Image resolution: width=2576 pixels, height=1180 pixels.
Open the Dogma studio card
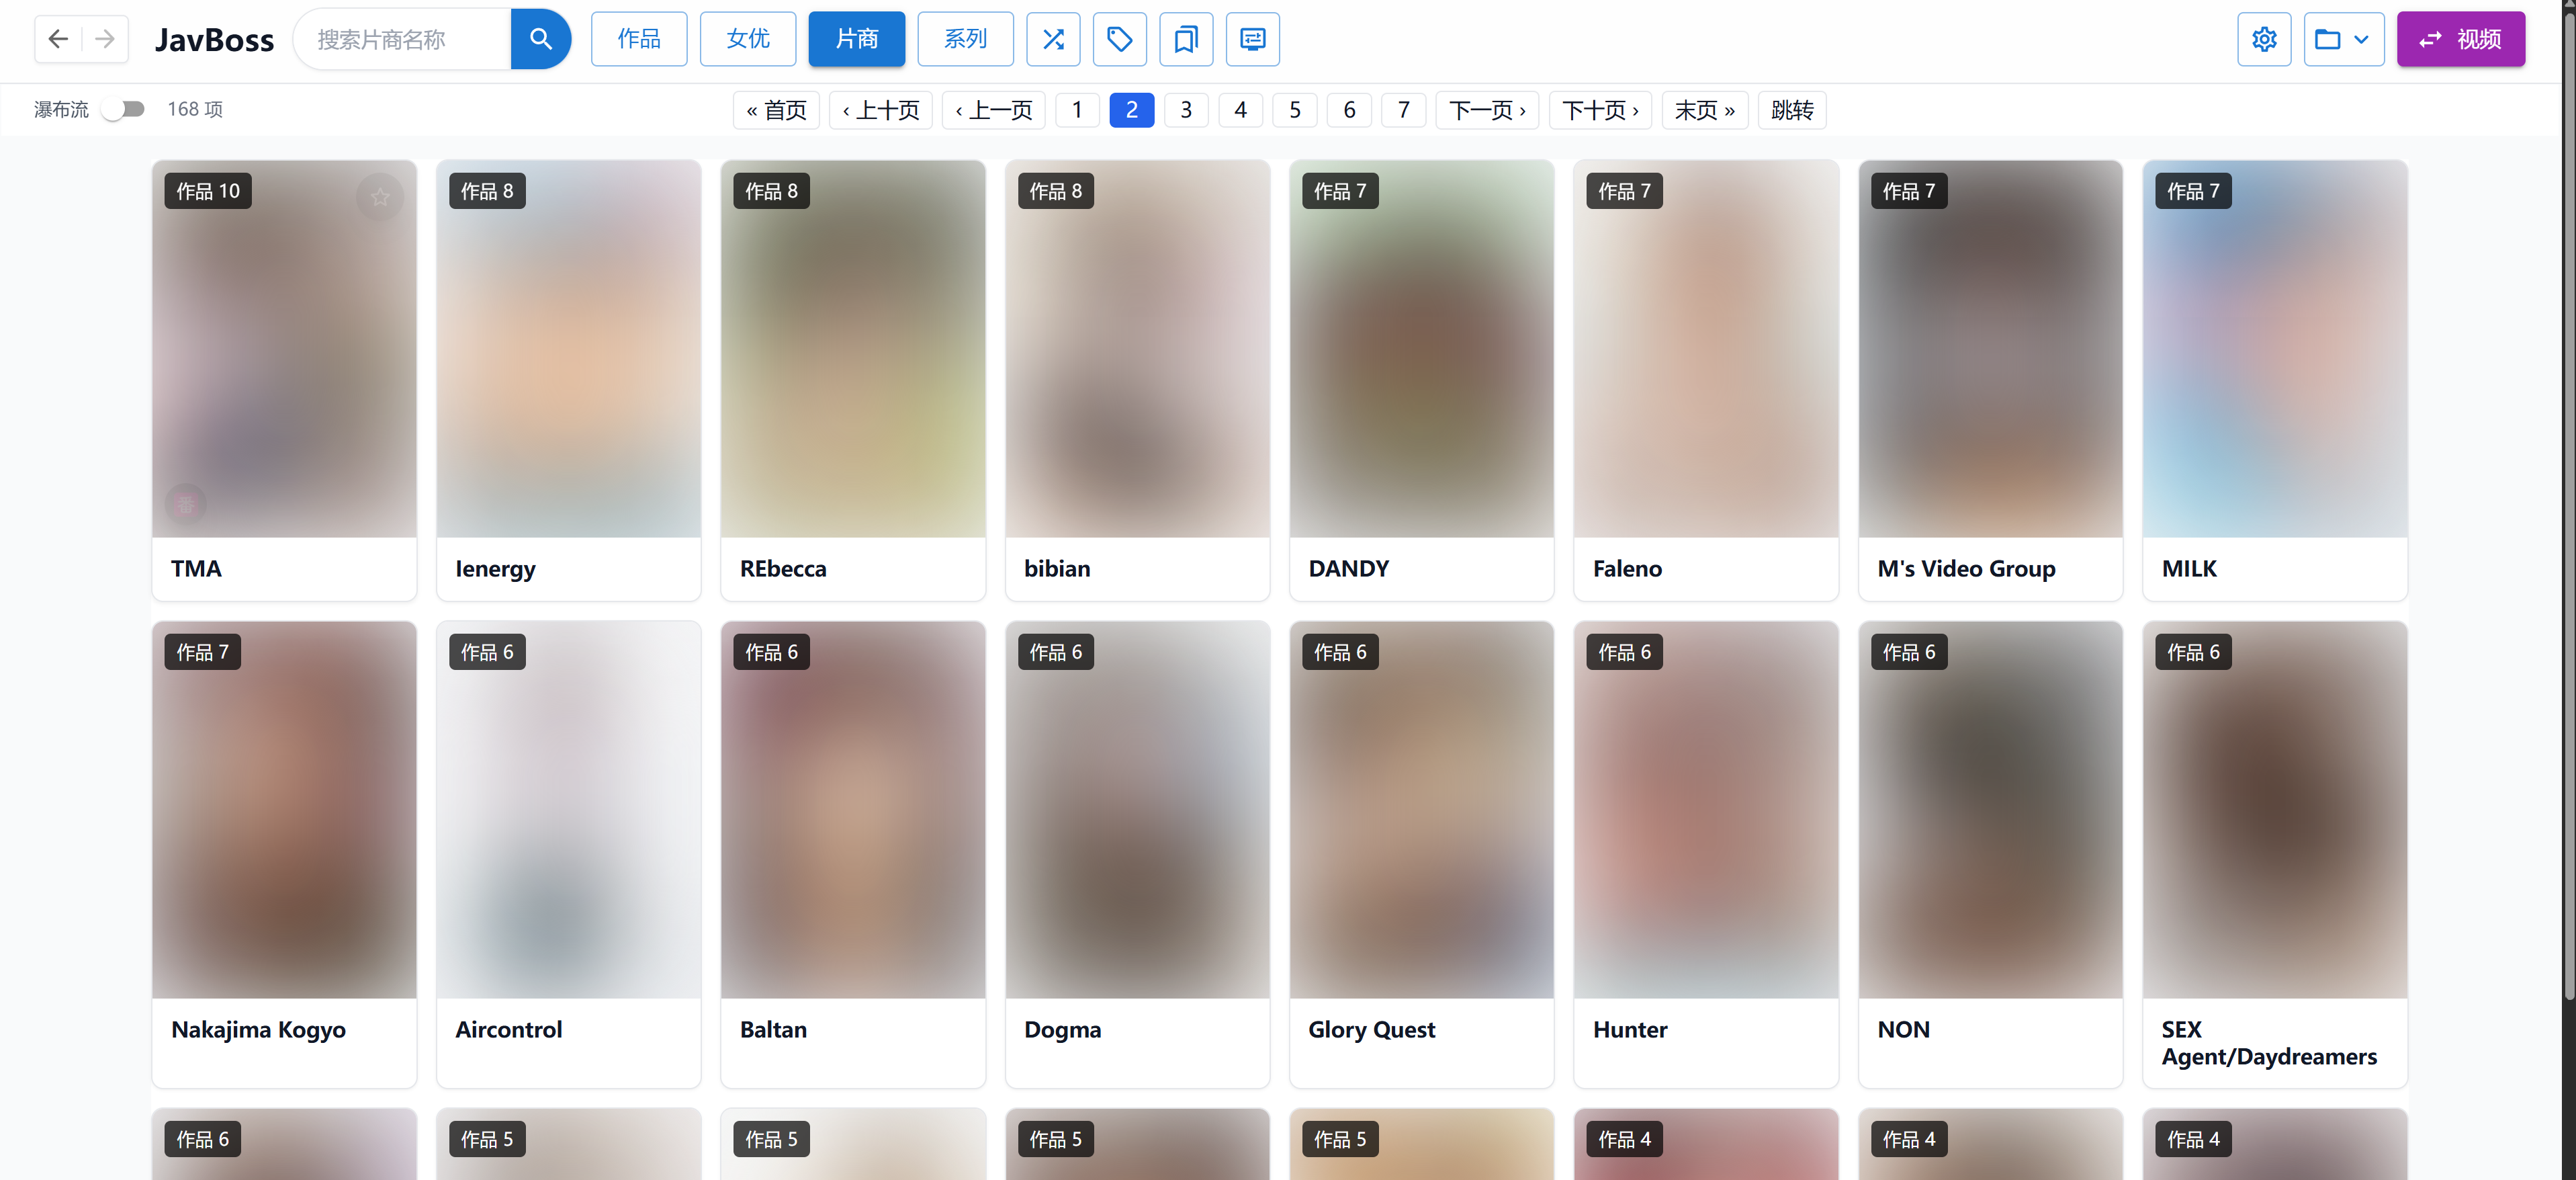(1137, 854)
